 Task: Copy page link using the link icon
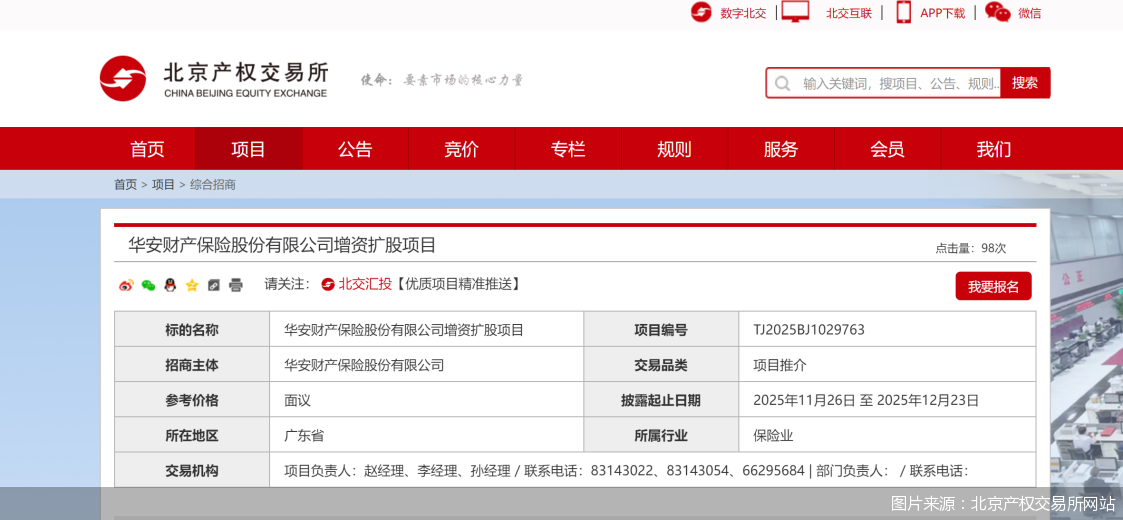(x=214, y=285)
